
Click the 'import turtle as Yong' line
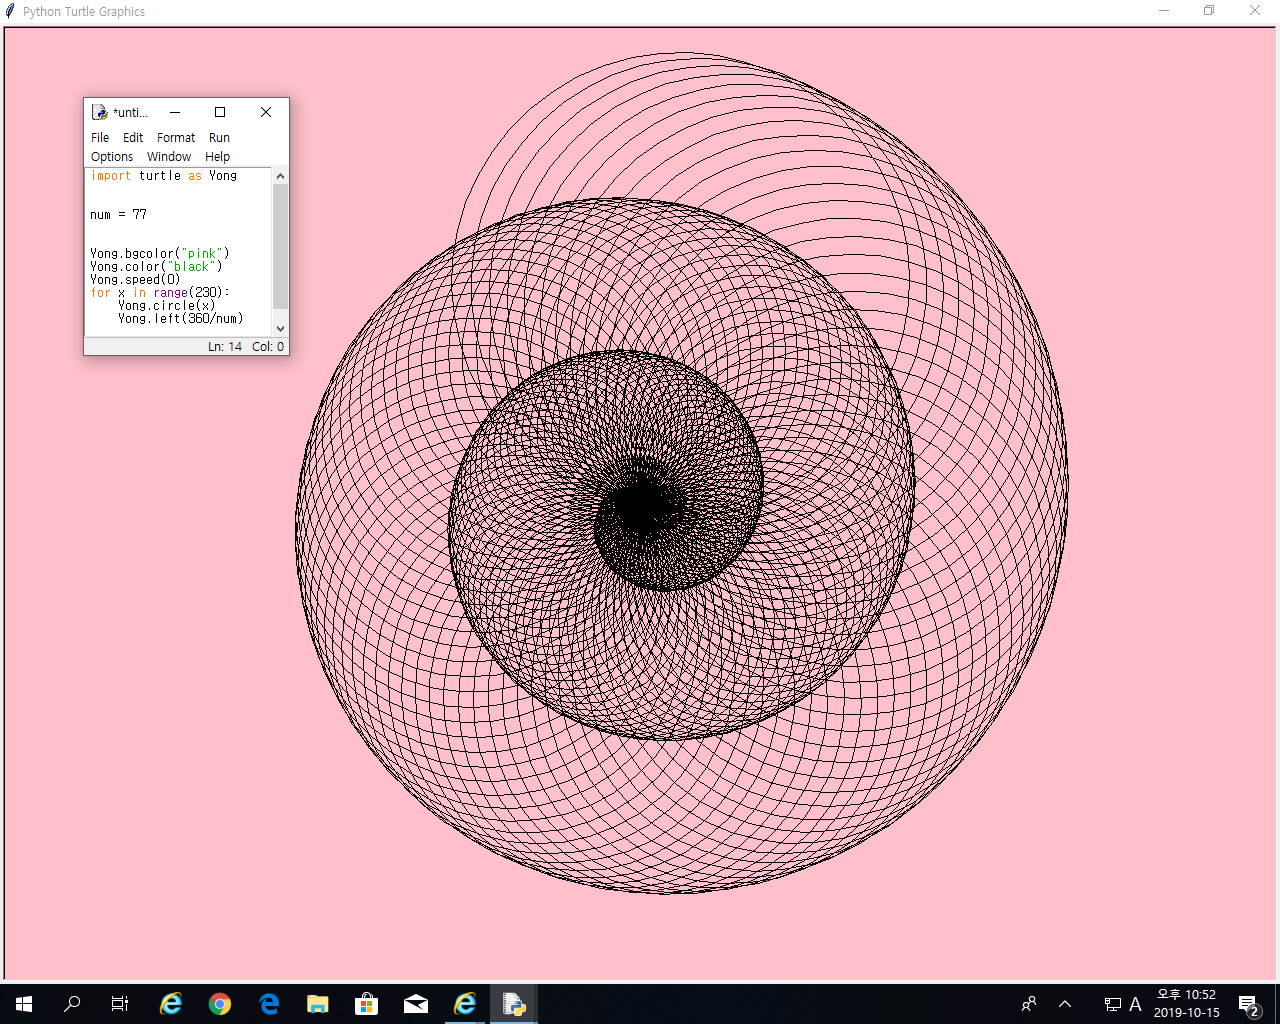(164, 176)
